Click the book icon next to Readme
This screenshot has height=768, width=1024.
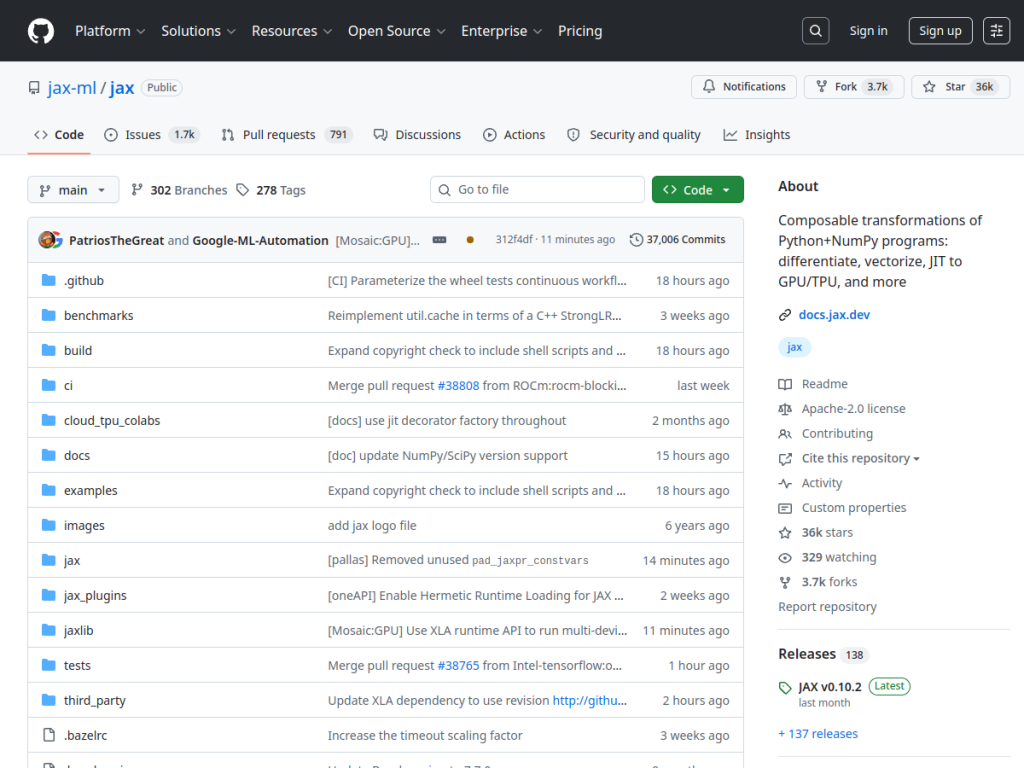tap(785, 384)
